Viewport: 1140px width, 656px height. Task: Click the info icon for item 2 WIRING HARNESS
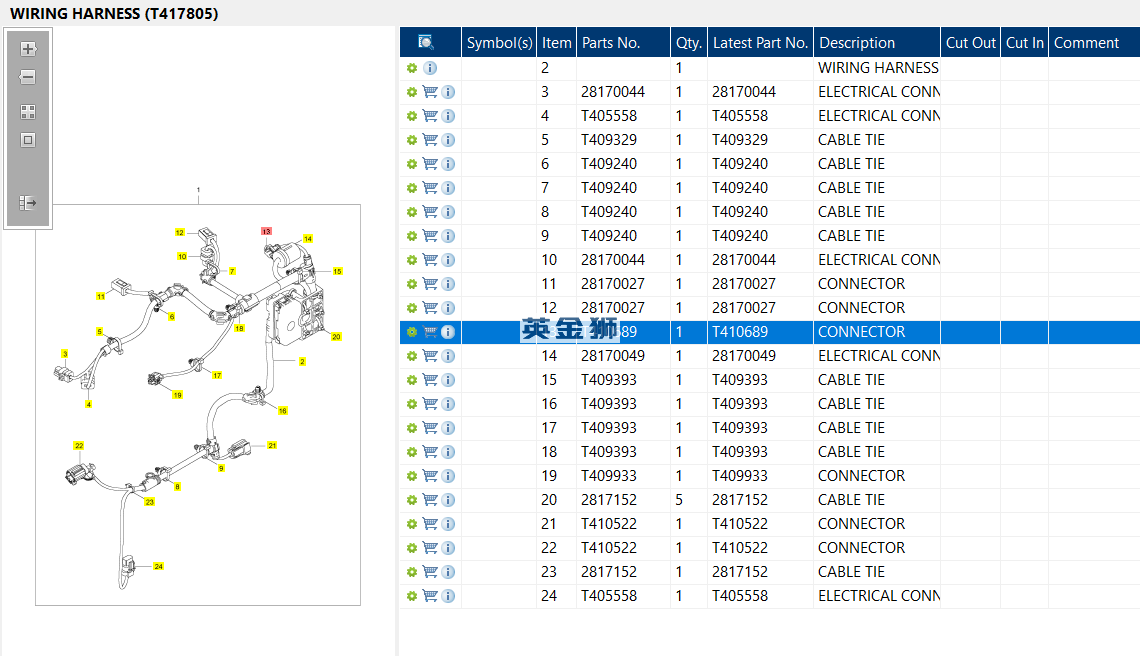coord(430,68)
